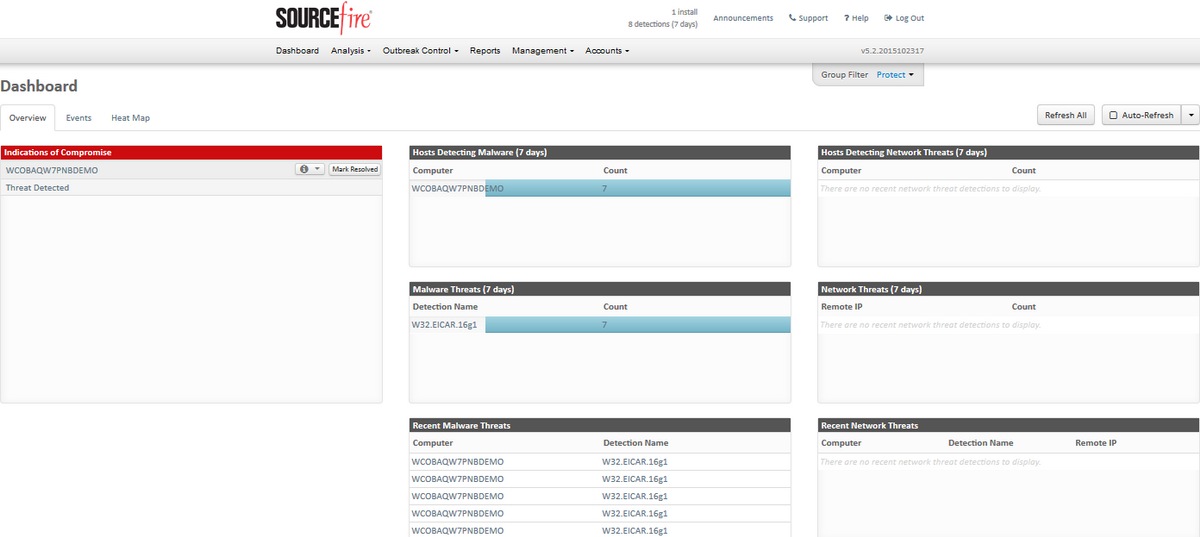This screenshot has height=537, width=1200.
Task: Click the Hosts Detecting Malware (7 days) header
Action: point(600,152)
